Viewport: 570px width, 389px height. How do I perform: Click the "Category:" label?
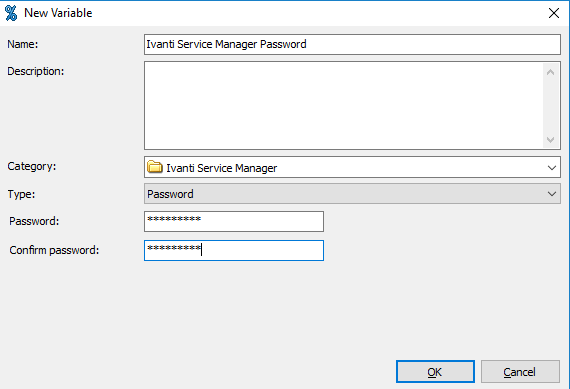coord(32,167)
